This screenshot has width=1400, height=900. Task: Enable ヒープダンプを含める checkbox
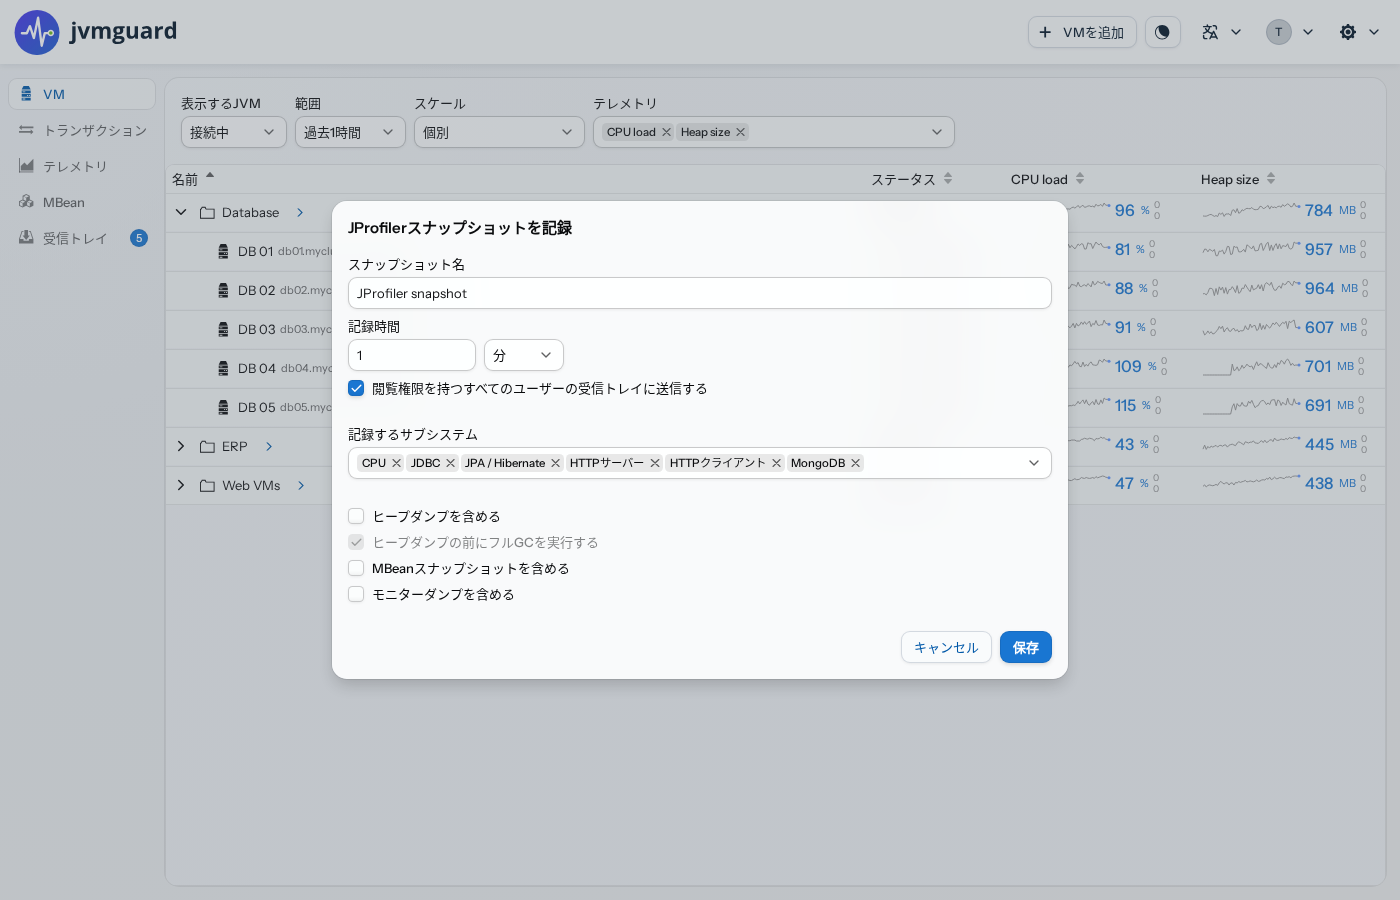pos(356,516)
